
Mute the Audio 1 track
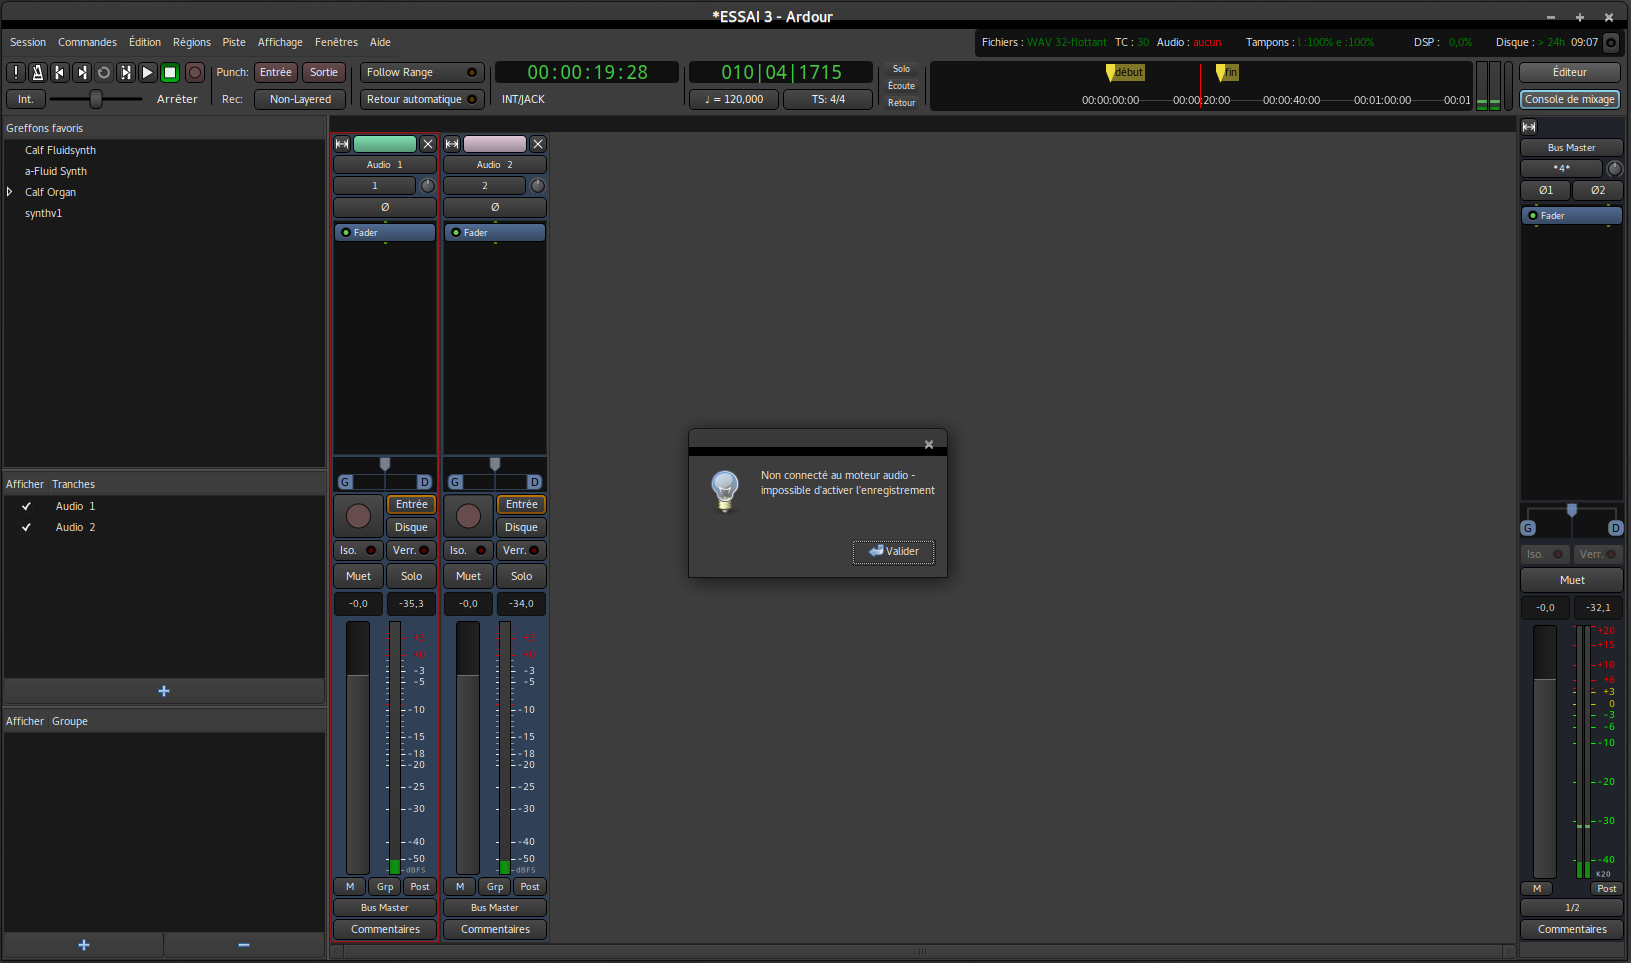coord(358,577)
